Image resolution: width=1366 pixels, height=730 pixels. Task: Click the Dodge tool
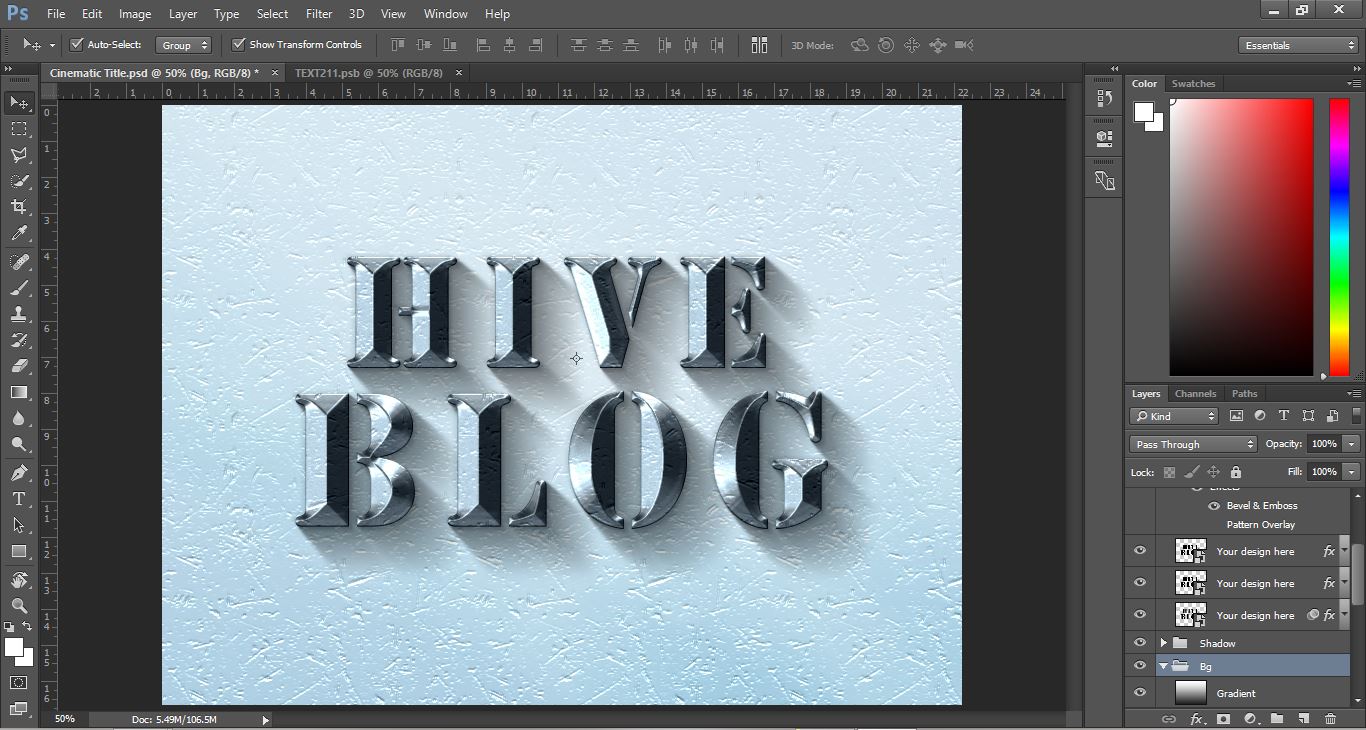pyautogui.click(x=19, y=444)
